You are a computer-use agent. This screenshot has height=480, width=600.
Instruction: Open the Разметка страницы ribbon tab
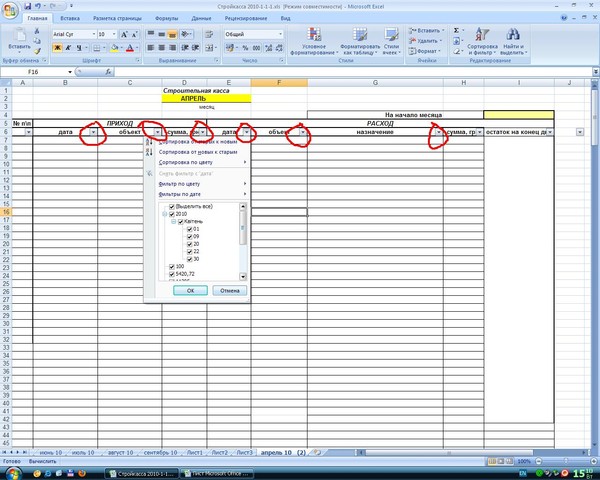[117, 18]
